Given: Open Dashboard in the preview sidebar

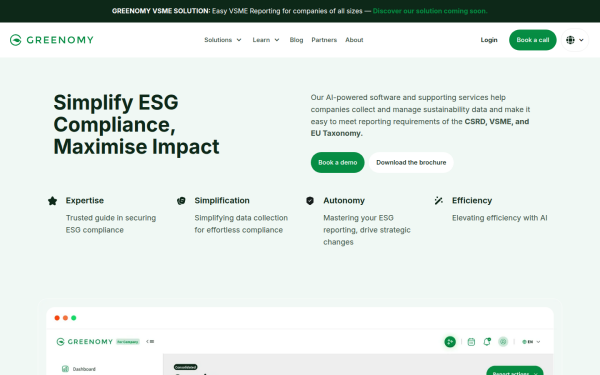Looking at the screenshot, I should 78,369.
